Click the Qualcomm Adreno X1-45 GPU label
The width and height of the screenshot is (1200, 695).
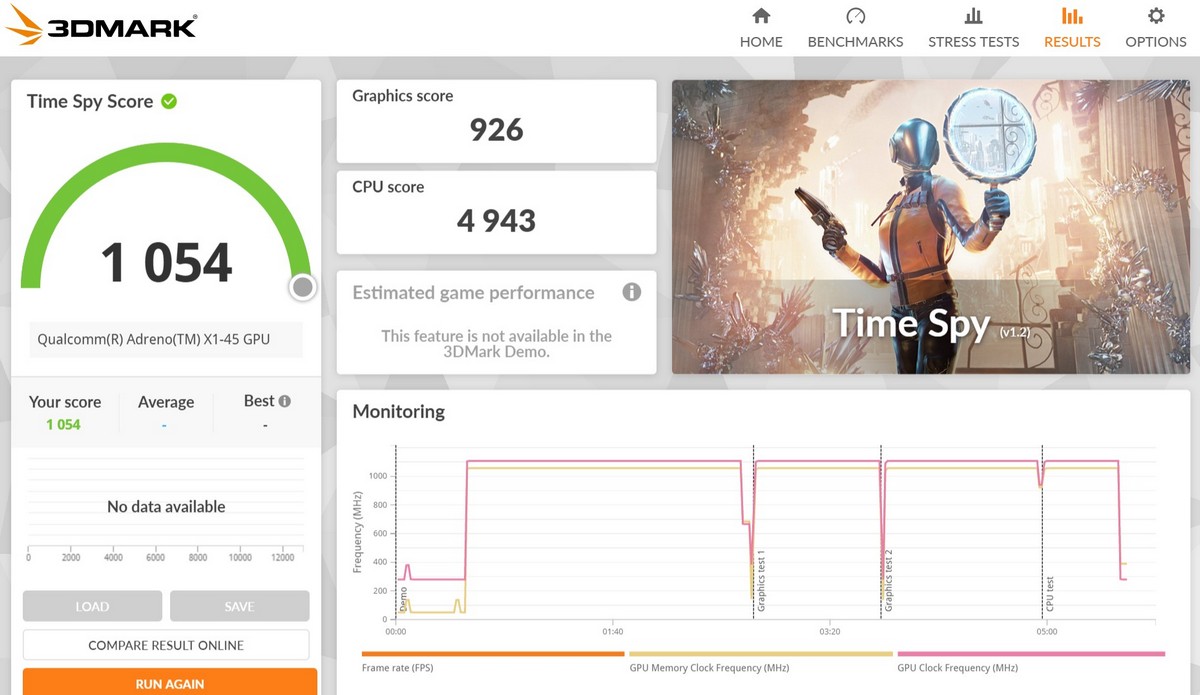[x=154, y=339]
